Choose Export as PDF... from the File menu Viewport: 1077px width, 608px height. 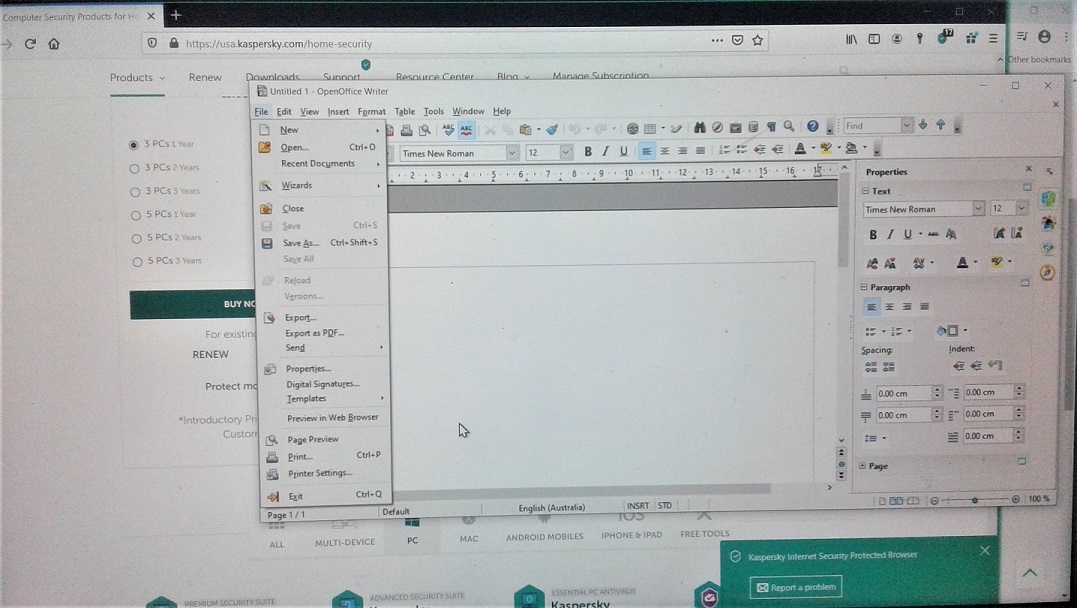322,333
